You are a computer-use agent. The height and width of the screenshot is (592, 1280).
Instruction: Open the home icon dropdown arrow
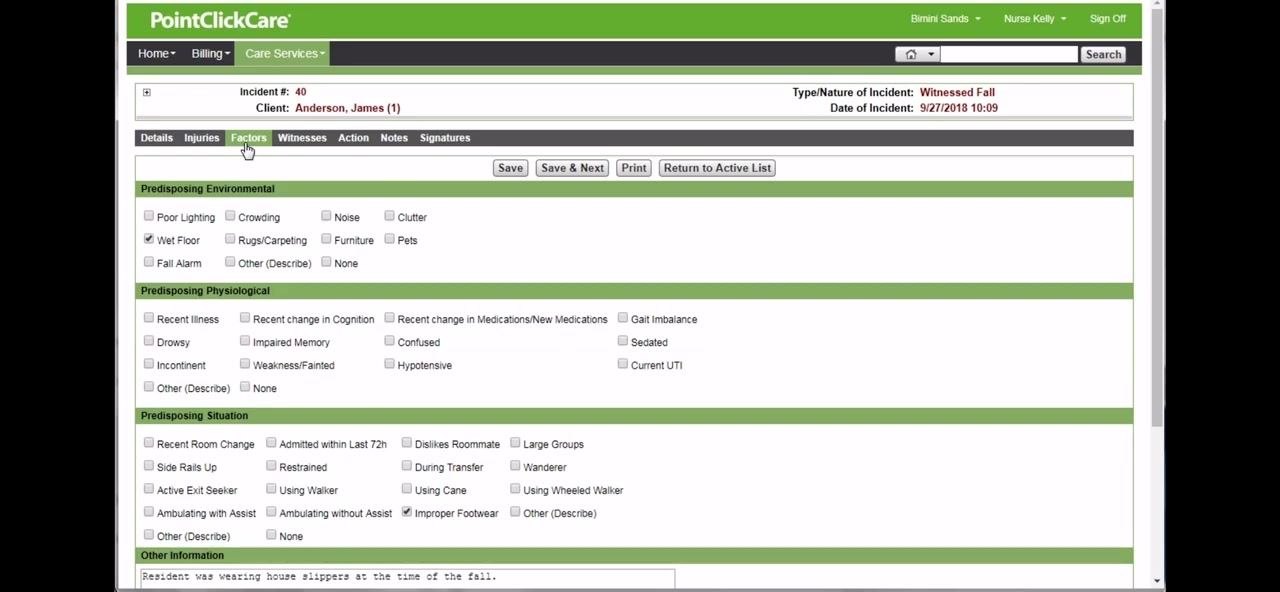[930, 55]
